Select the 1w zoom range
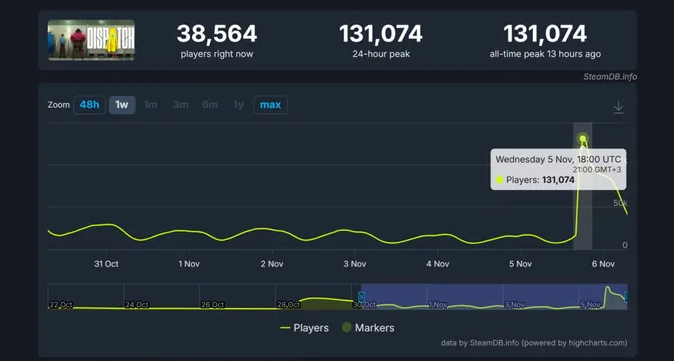The height and width of the screenshot is (361, 674). click(x=122, y=105)
